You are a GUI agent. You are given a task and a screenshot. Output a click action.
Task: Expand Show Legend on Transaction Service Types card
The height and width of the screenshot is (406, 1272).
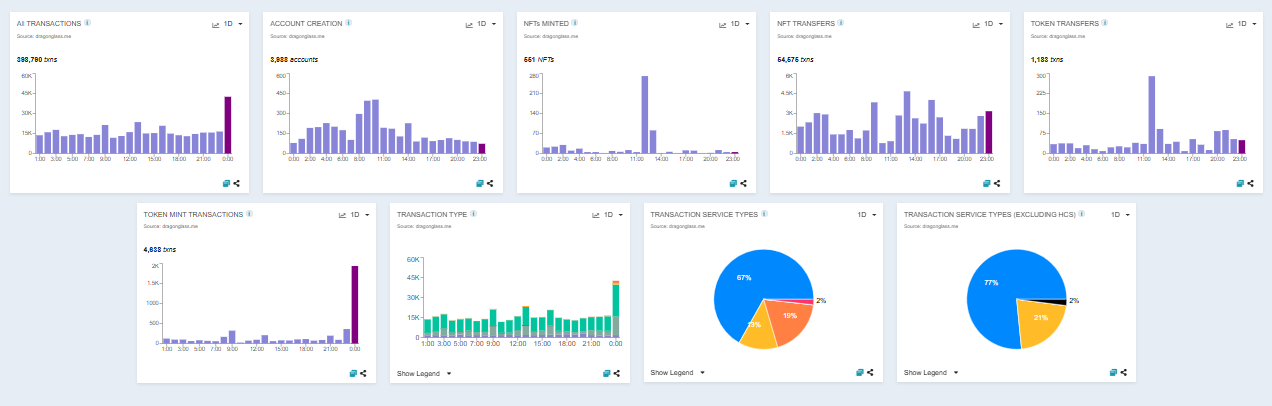point(678,372)
